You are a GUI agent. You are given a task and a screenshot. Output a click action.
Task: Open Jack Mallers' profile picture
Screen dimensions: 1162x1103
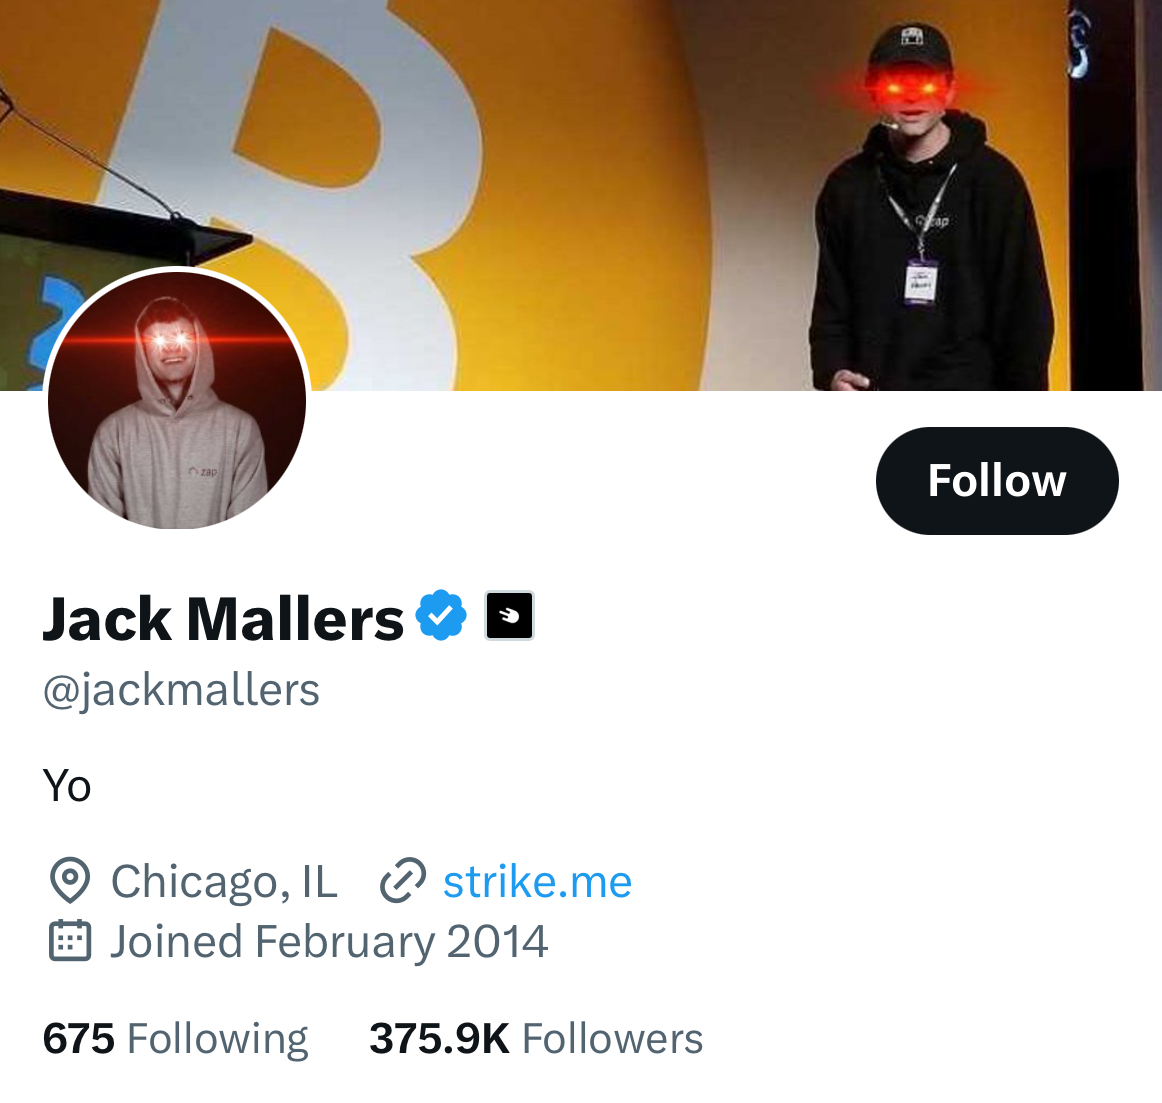coord(177,400)
